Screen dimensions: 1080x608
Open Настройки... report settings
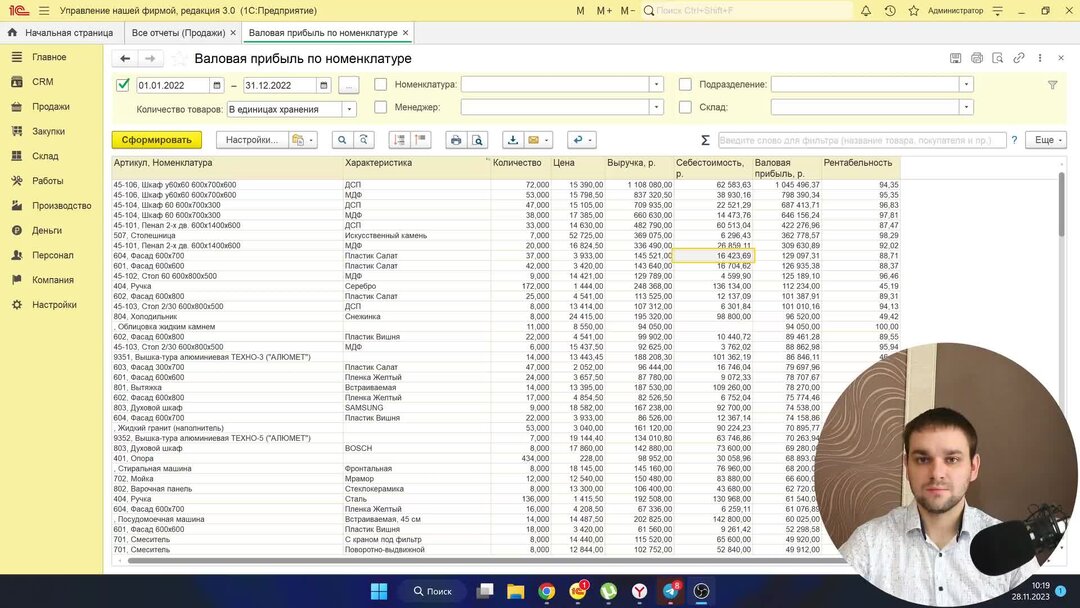252,140
